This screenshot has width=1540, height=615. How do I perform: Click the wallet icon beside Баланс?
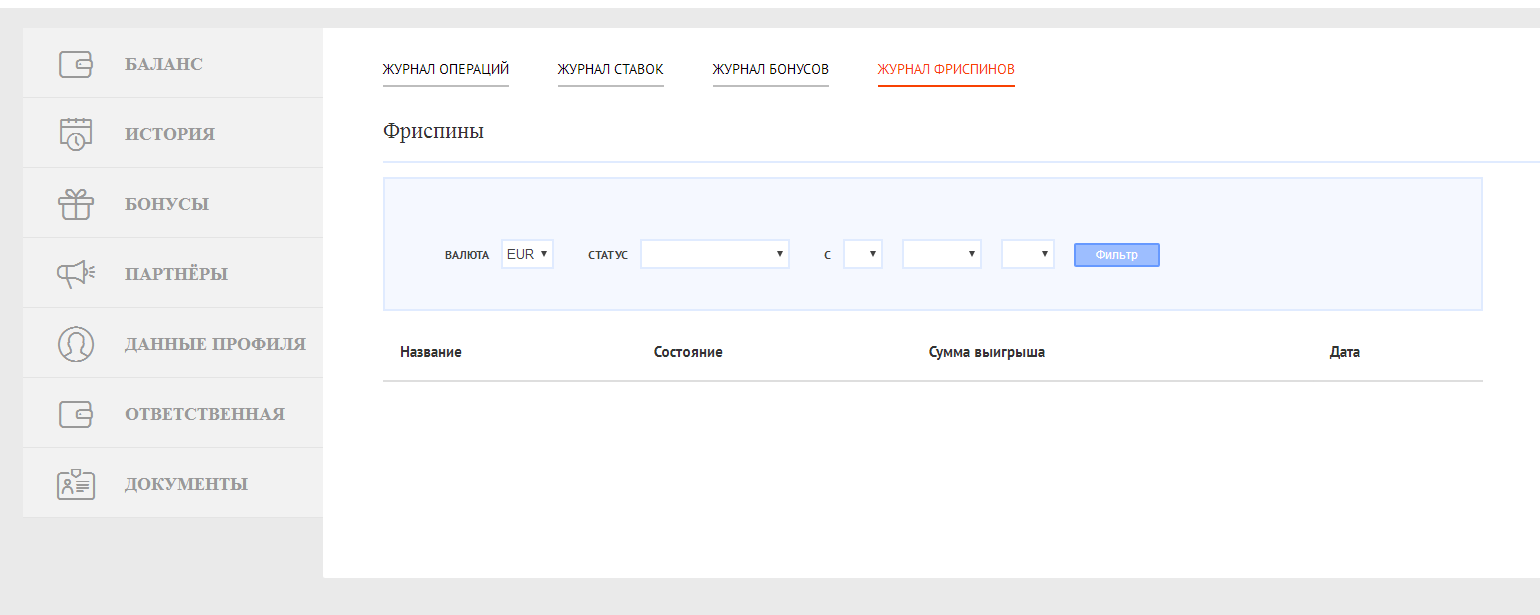tap(76, 64)
